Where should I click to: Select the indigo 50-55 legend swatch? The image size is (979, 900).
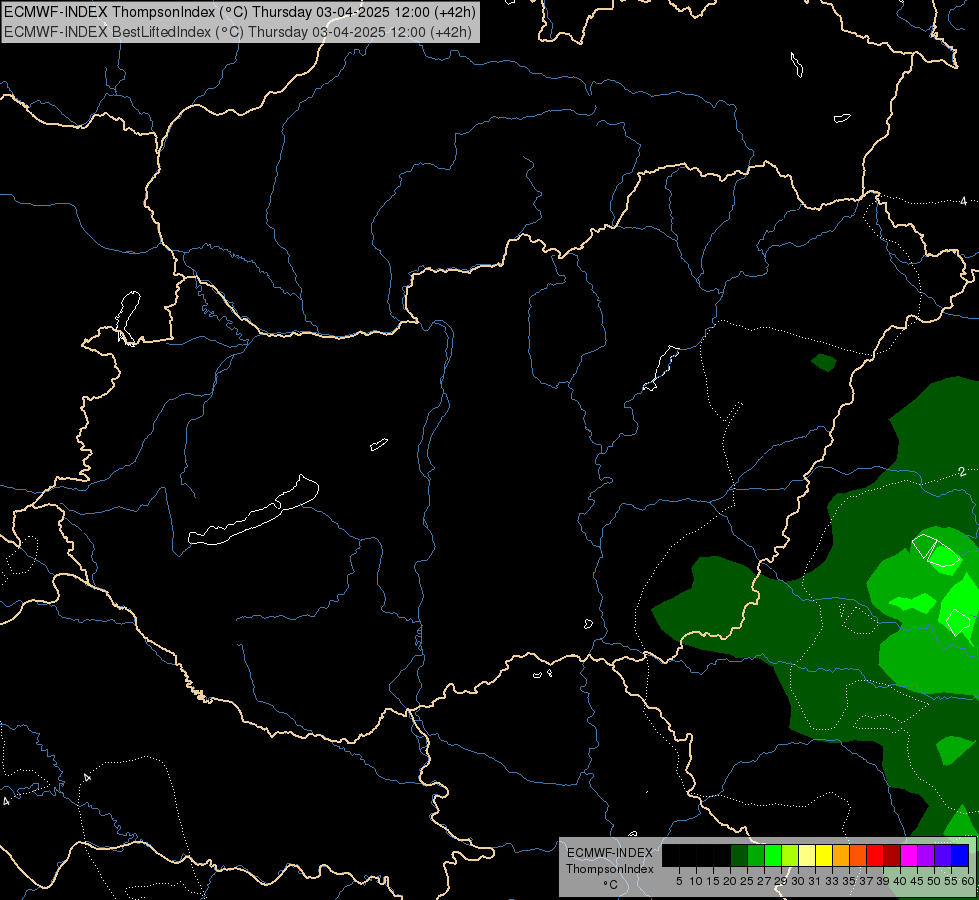[943, 855]
